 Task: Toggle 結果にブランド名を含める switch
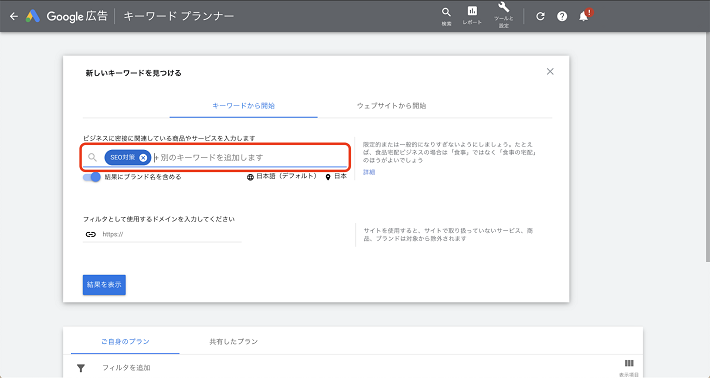click(91, 177)
